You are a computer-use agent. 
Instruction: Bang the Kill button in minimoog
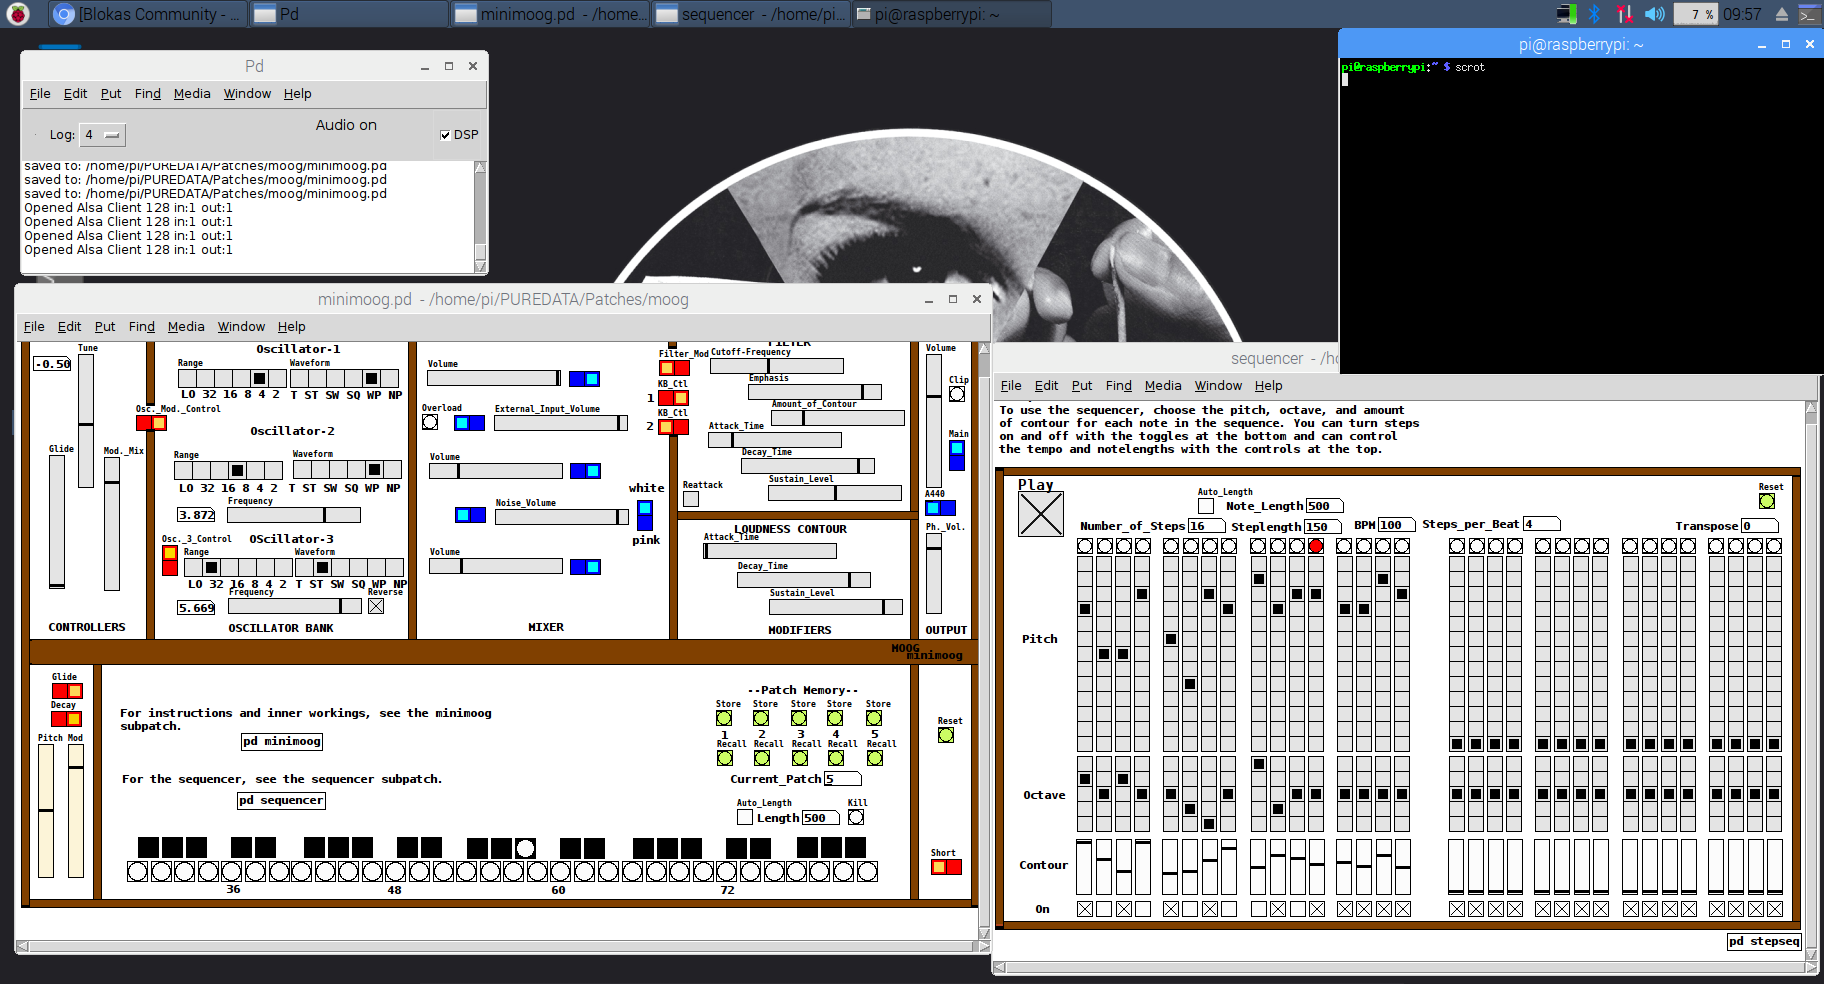[856, 817]
